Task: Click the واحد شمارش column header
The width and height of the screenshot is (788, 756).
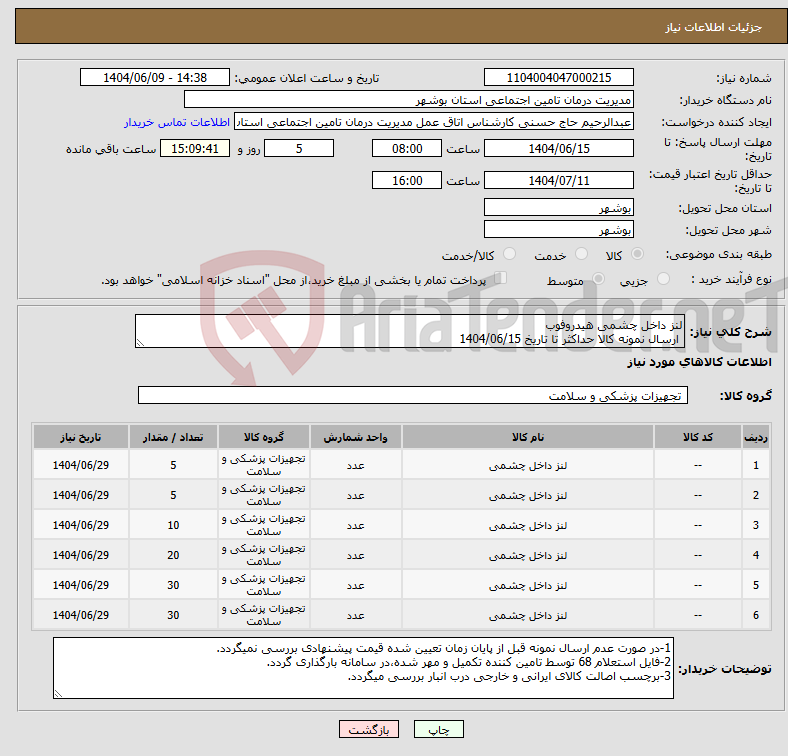Action: coord(355,437)
